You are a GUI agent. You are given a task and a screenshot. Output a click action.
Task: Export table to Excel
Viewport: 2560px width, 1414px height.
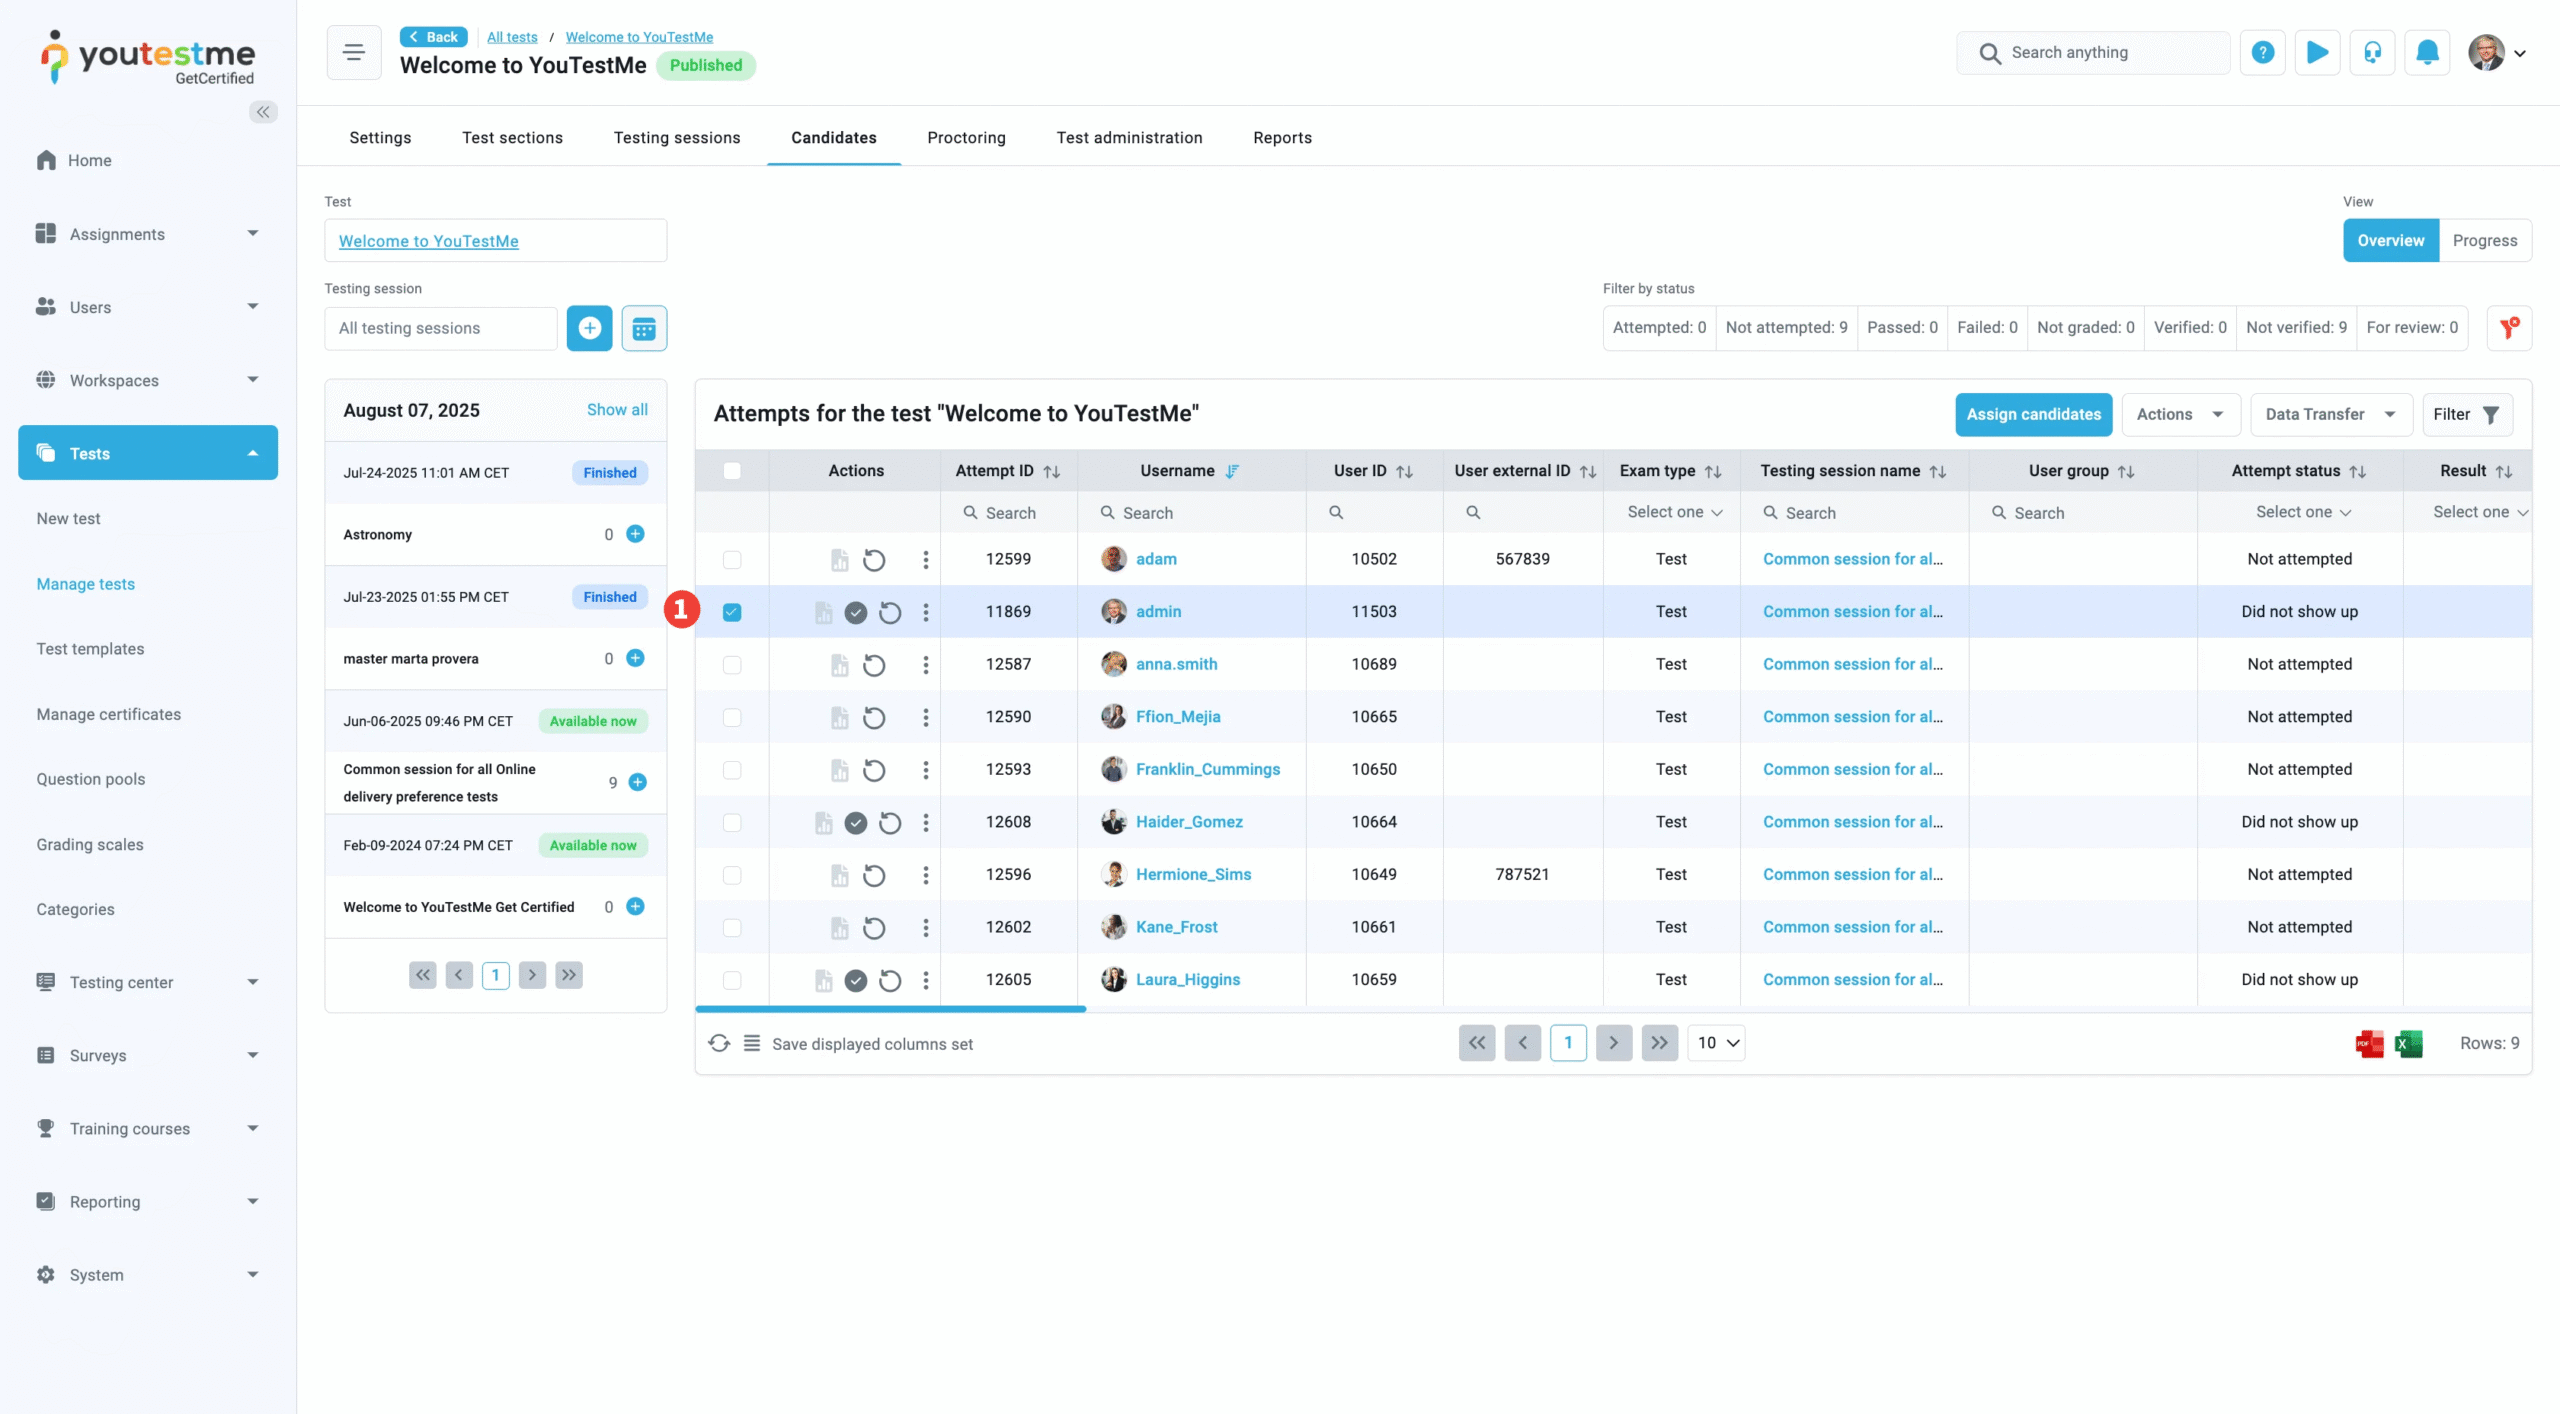pyautogui.click(x=2409, y=1043)
